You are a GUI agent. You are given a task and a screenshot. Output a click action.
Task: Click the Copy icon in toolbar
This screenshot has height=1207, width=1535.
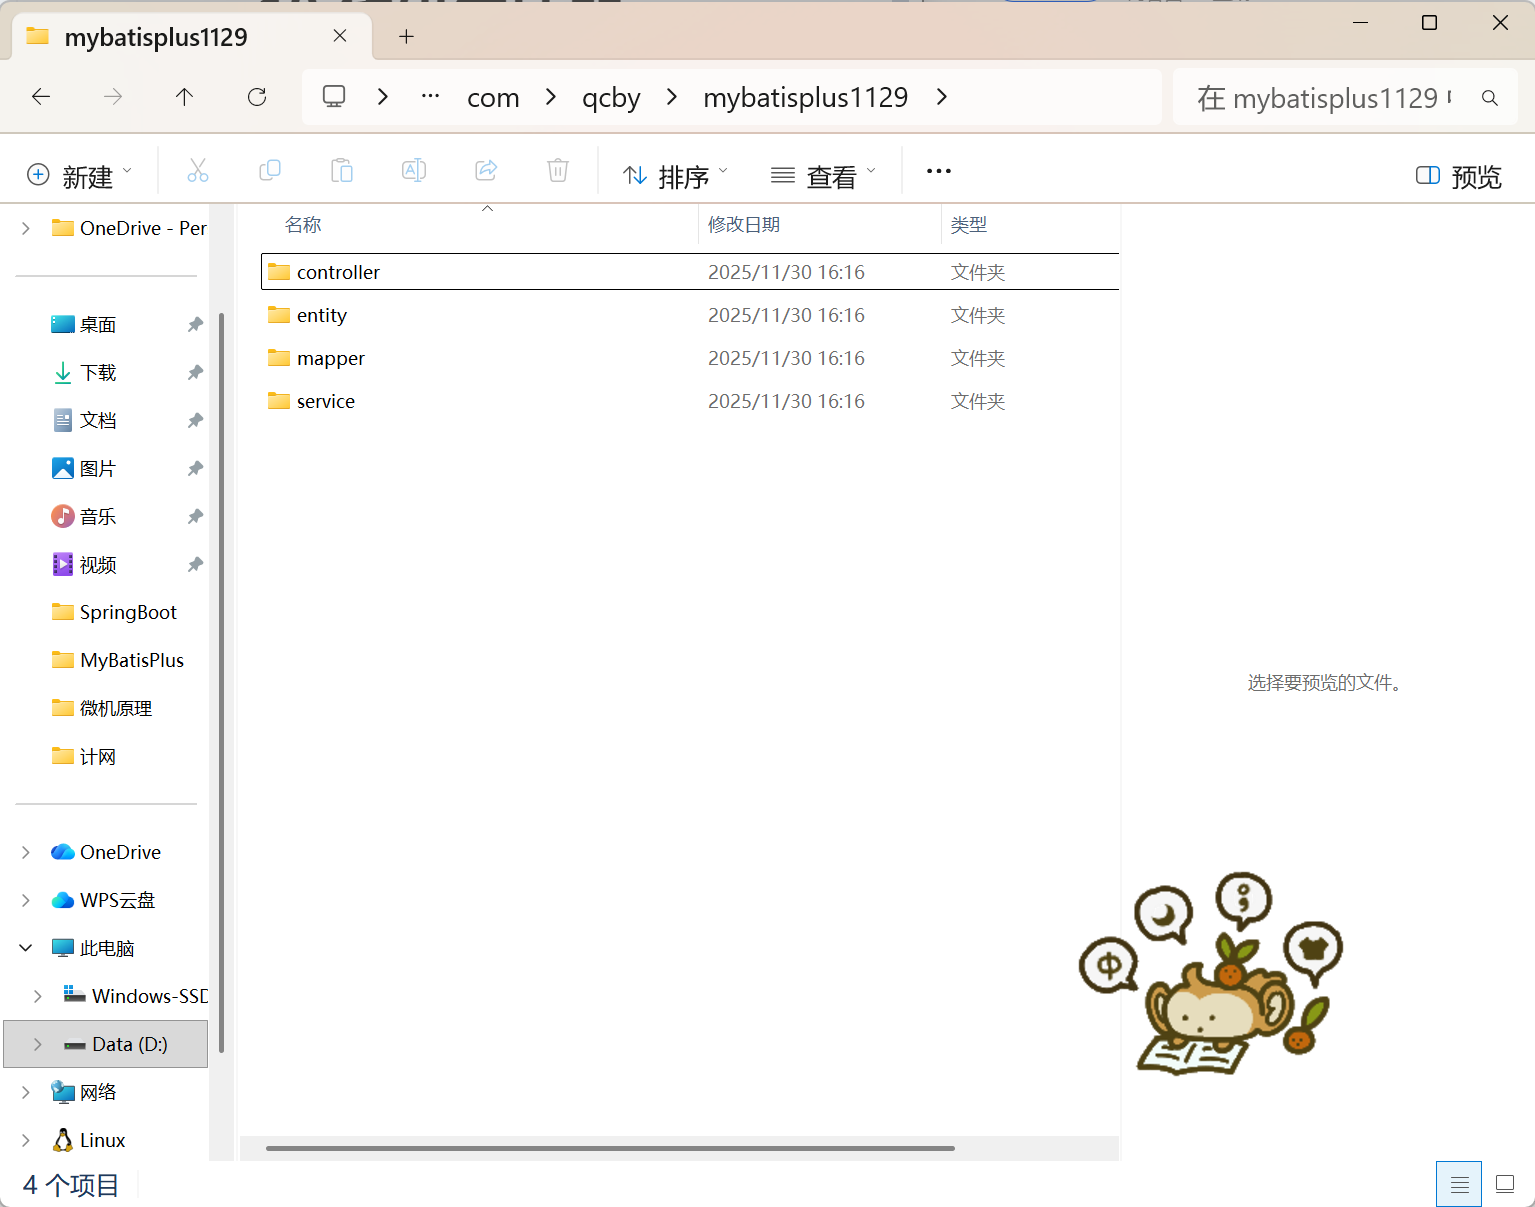tap(270, 171)
